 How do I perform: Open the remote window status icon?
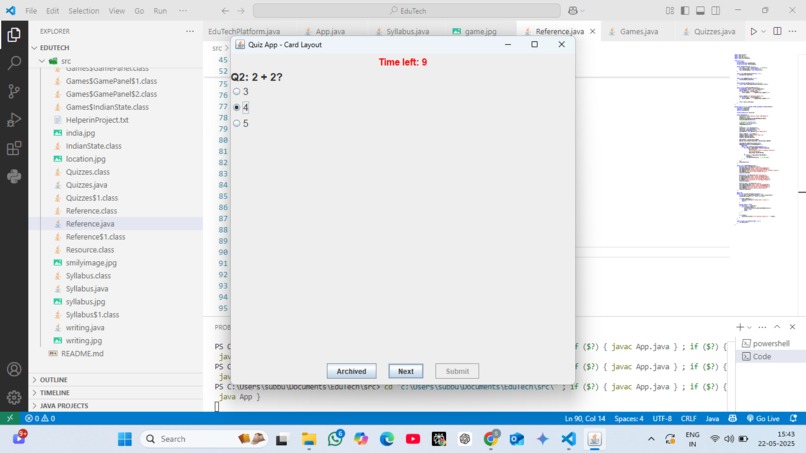(x=10, y=419)
